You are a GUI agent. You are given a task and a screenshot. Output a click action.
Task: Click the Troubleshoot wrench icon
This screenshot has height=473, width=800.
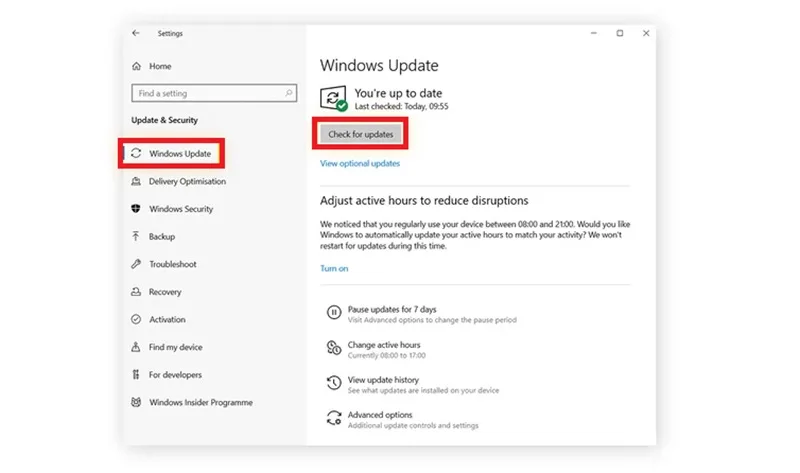coord(136,264)
